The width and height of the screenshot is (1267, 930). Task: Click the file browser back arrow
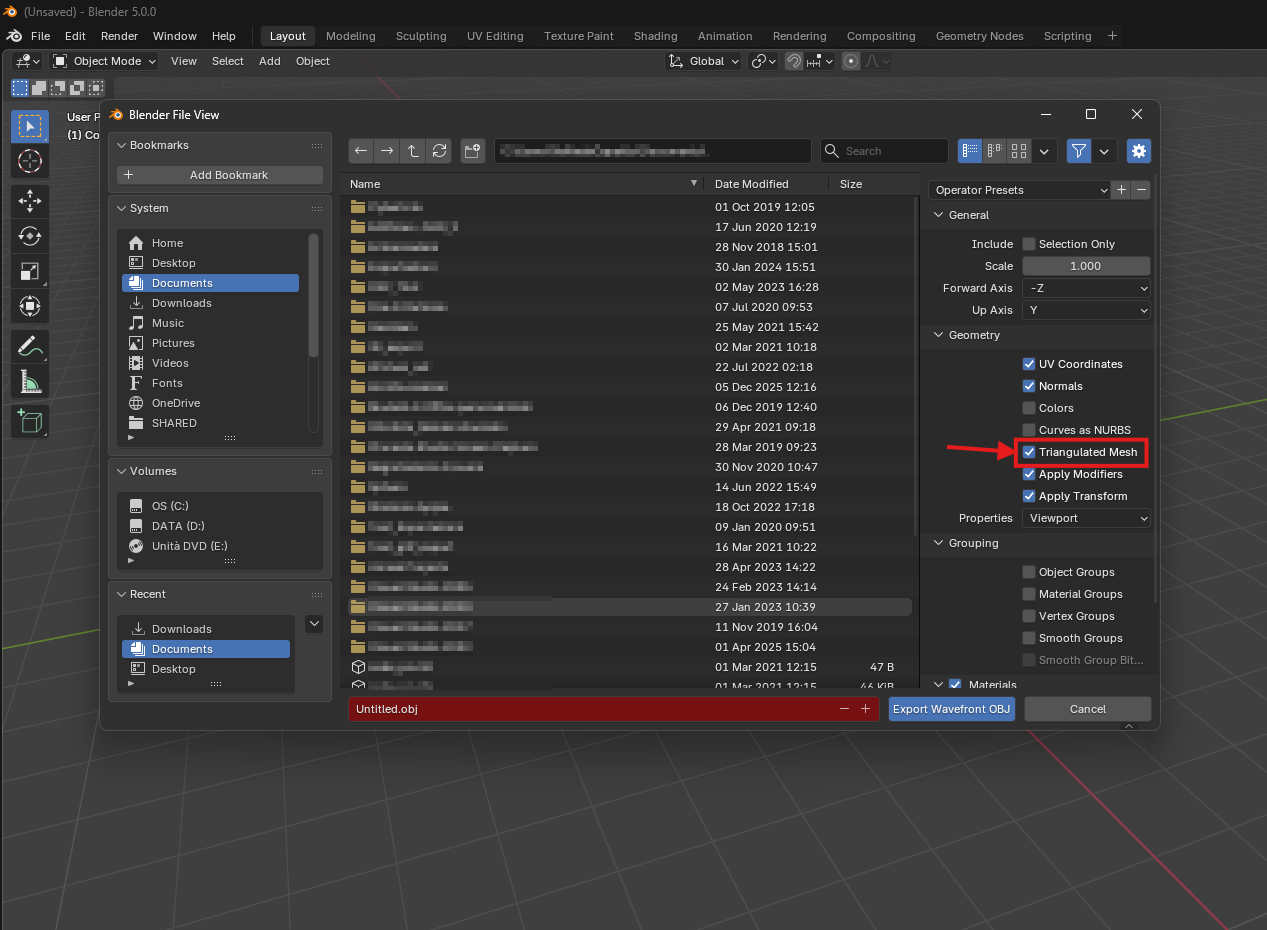361,151
